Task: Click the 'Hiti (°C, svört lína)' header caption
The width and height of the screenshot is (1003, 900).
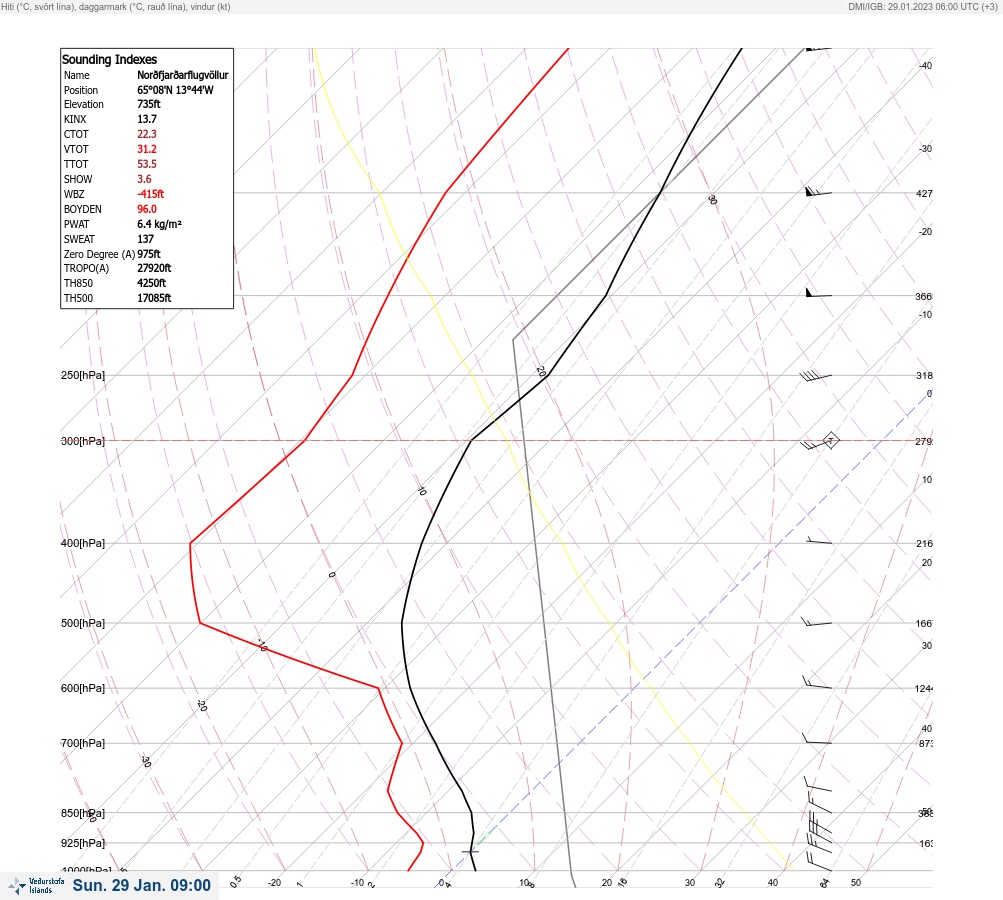Action: point(38,6)
